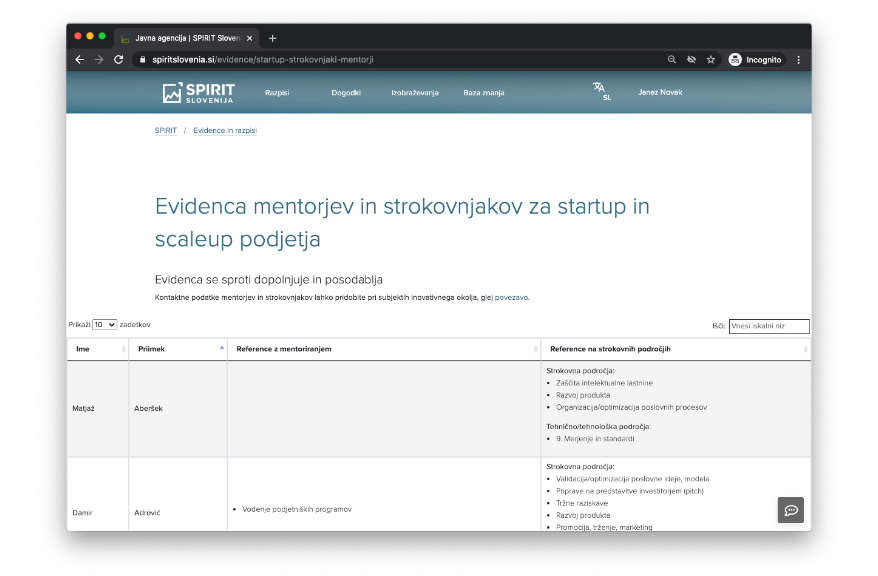Go back with browser back arrow
Screen dimensions: 878x576
[80, 60]
